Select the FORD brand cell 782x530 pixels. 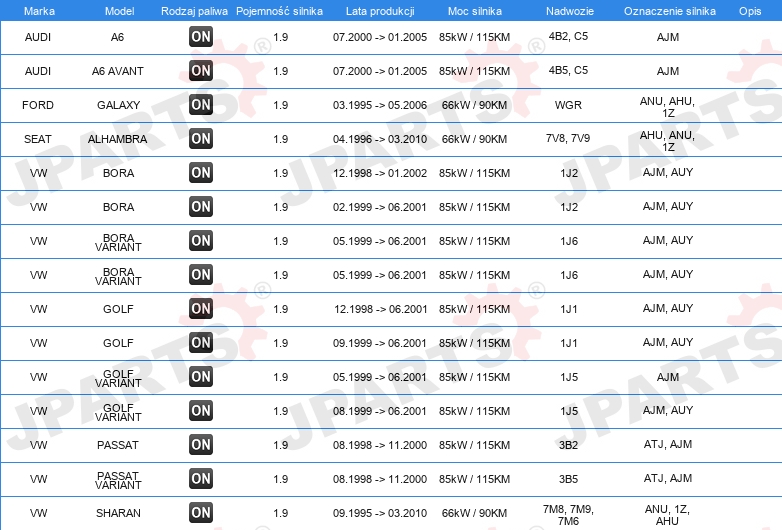tap(38, 105)
